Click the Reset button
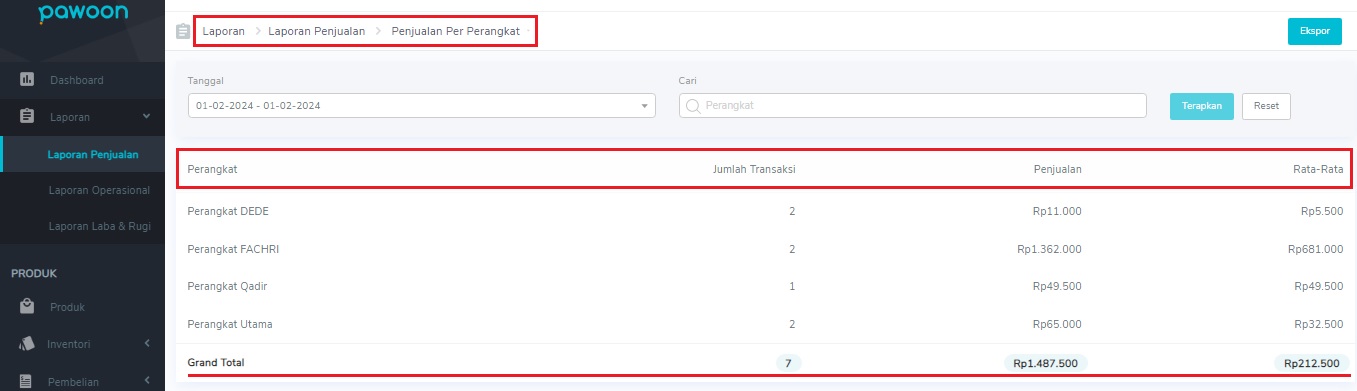Screen dimensions: 1357x391 [x=1266, y=105]
